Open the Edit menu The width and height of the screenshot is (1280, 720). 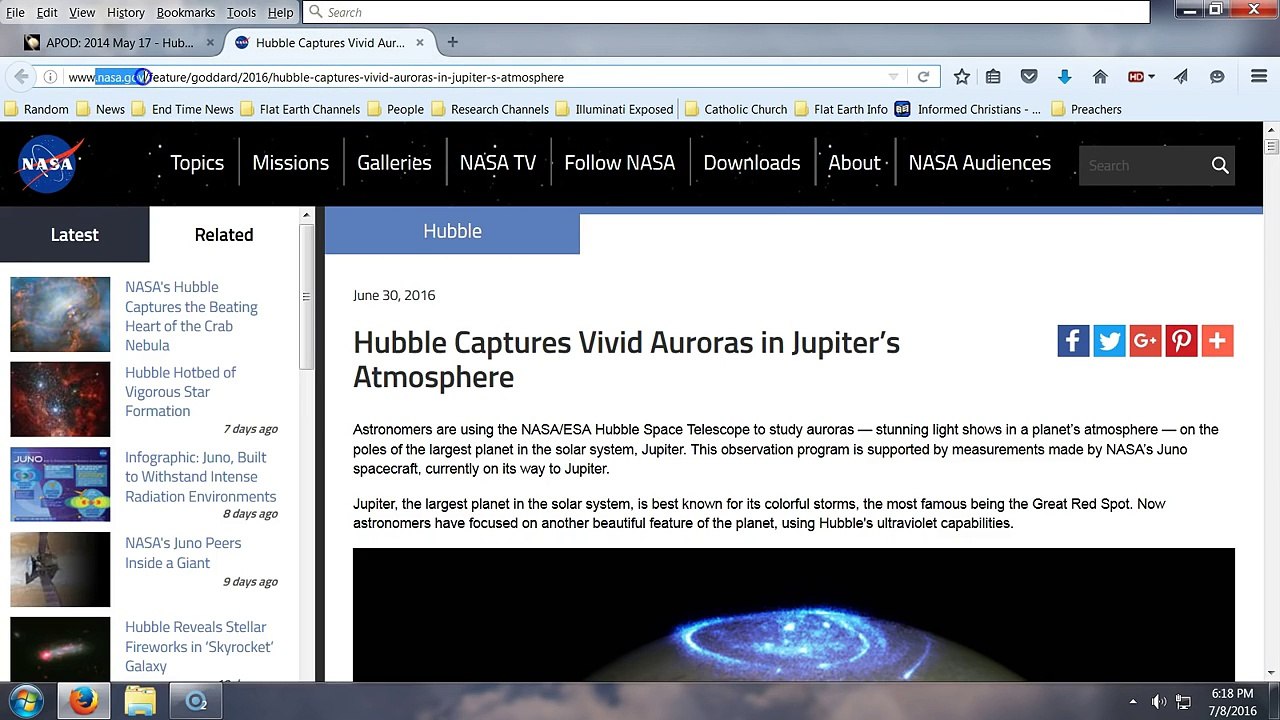click(x=47, y=12)
